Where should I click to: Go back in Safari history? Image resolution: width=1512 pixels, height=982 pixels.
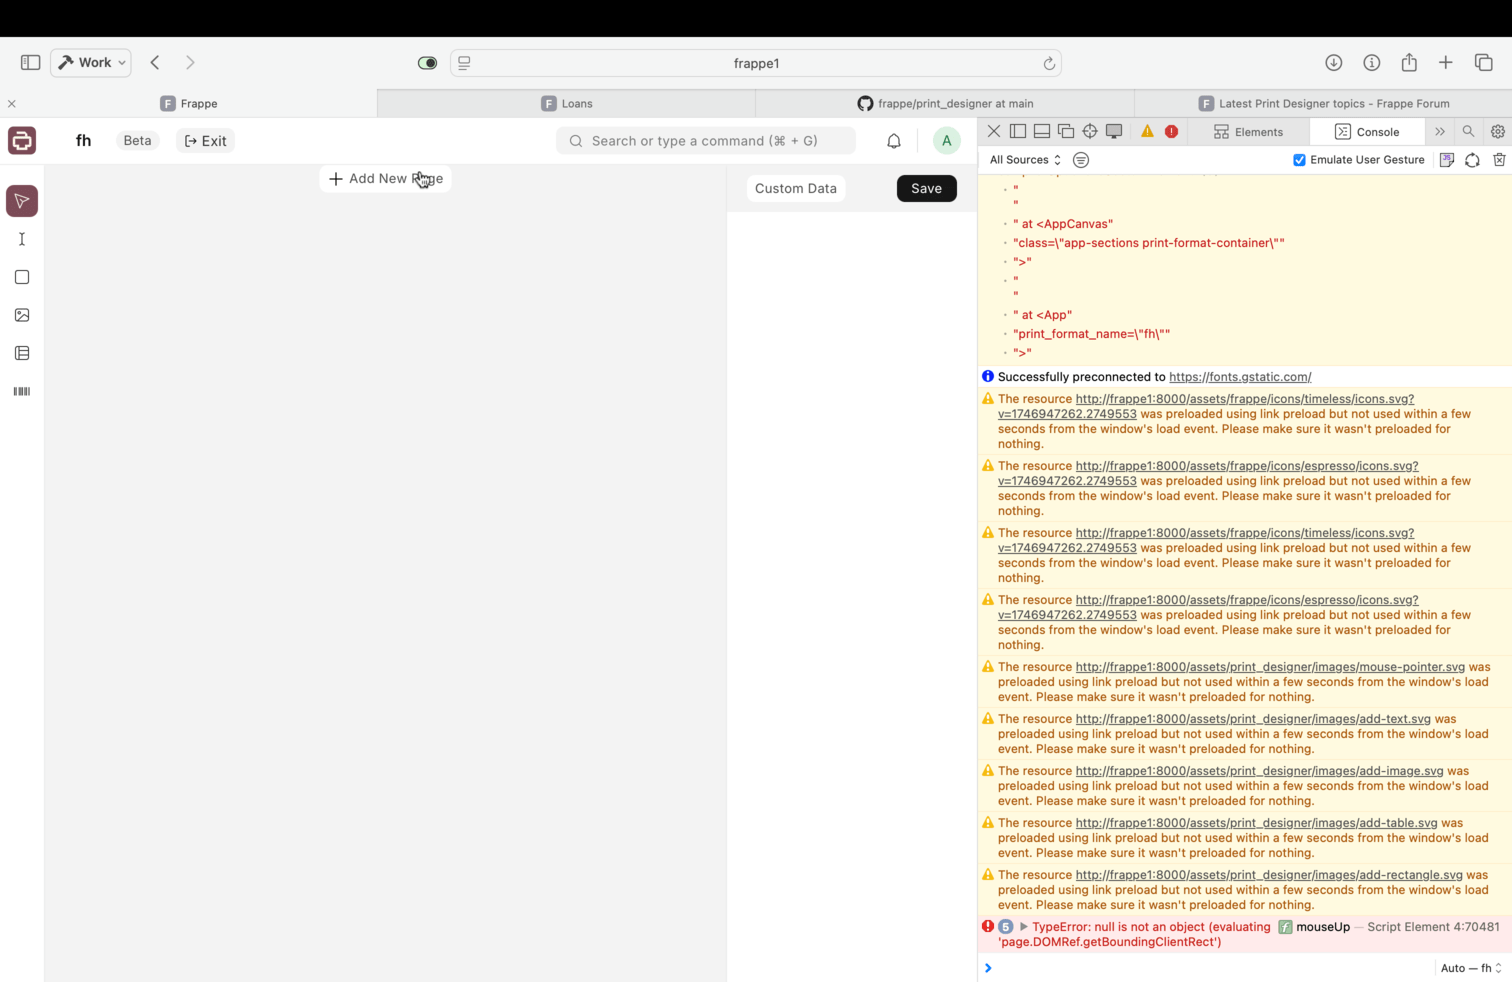(155, 62)
